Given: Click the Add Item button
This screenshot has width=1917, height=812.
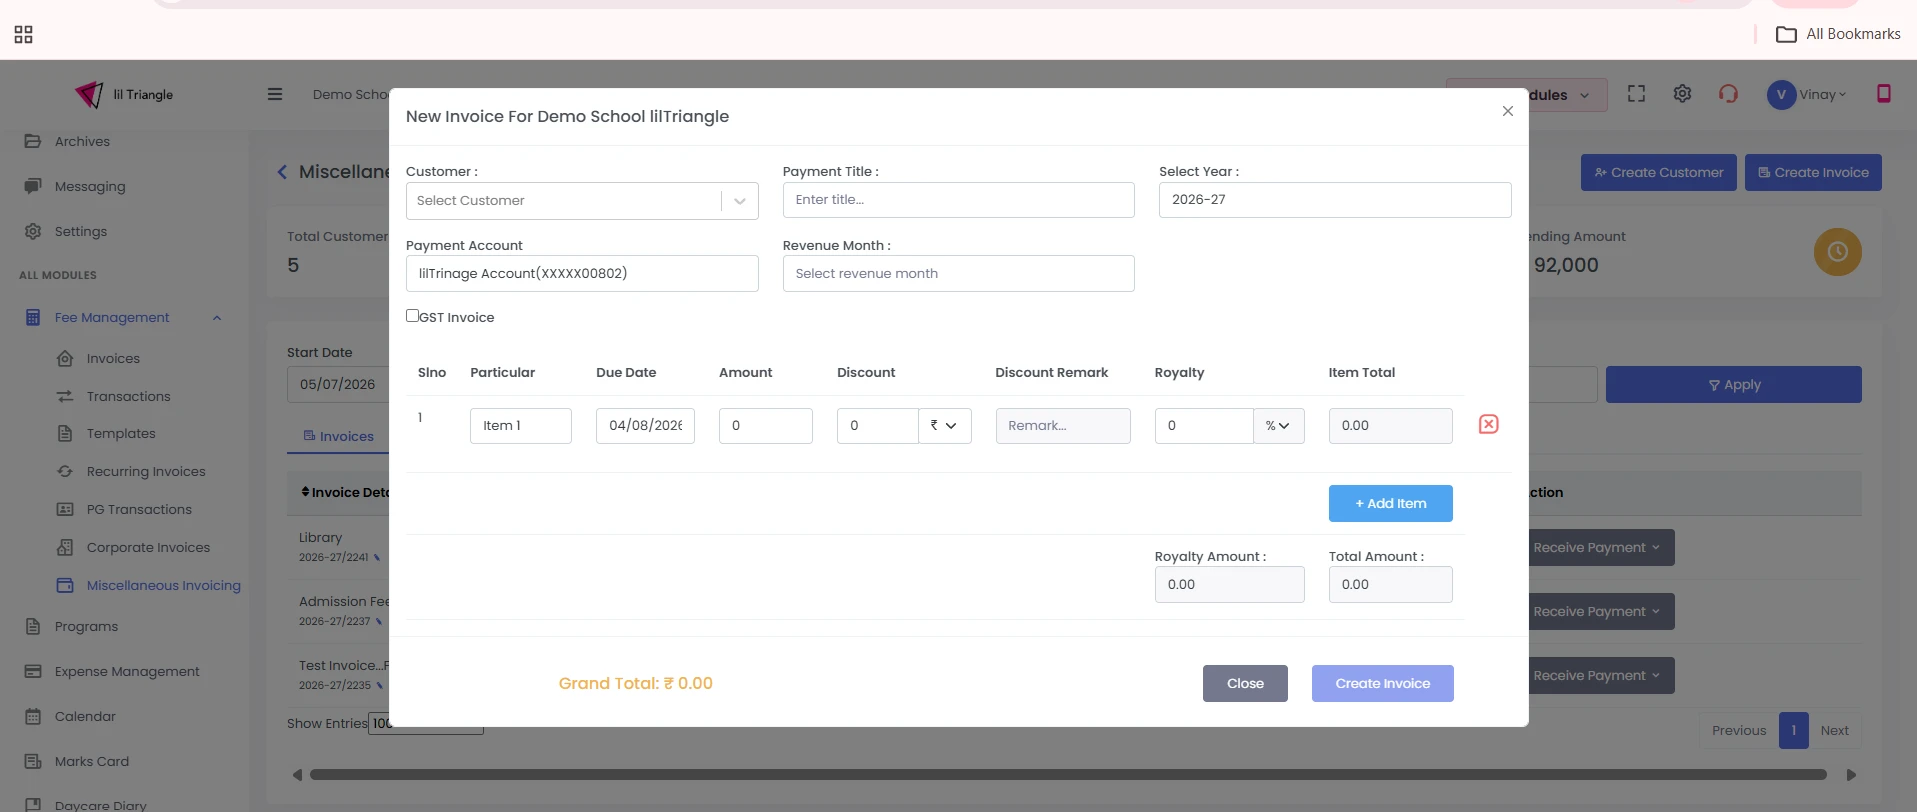Looking at the screenshot, I should pyautogui.click(x=1390, y=504).
